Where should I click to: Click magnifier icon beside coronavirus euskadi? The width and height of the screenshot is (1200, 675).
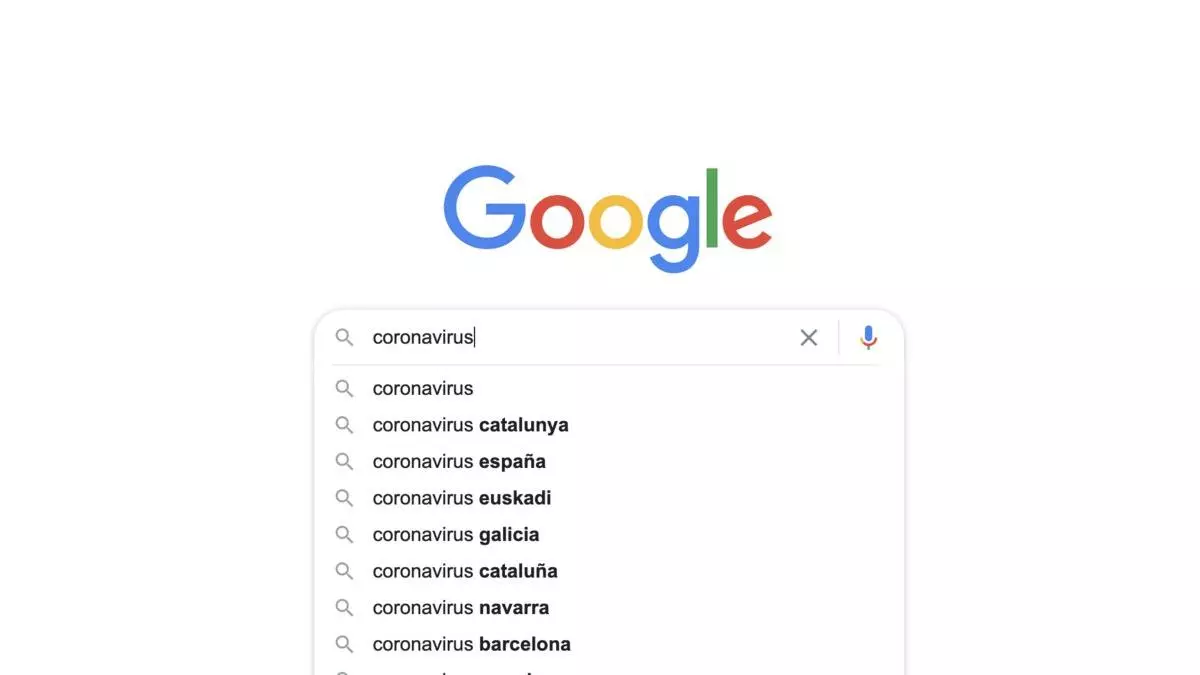[344, 498]
